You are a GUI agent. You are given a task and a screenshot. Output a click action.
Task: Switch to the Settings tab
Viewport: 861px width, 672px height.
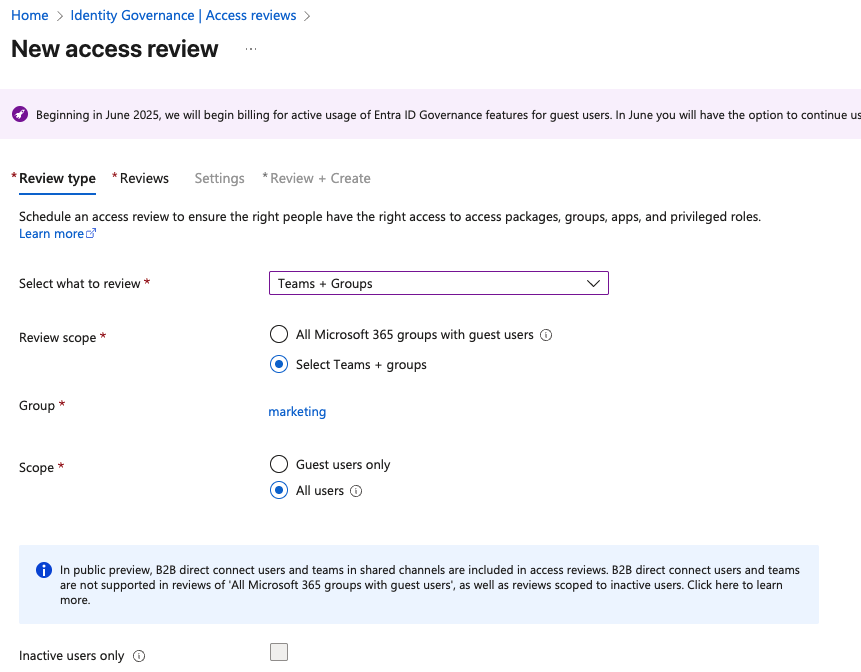point(220,178)
